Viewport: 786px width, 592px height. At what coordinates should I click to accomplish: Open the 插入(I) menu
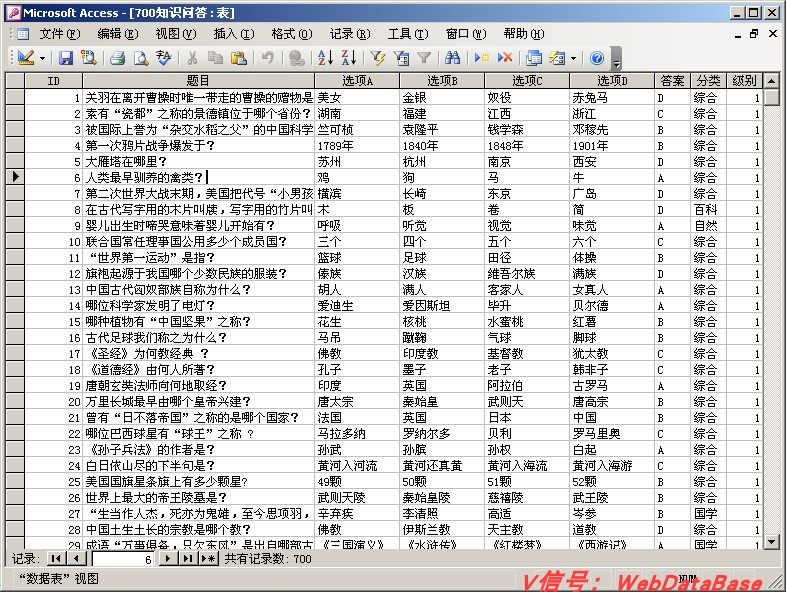[234, 34]
